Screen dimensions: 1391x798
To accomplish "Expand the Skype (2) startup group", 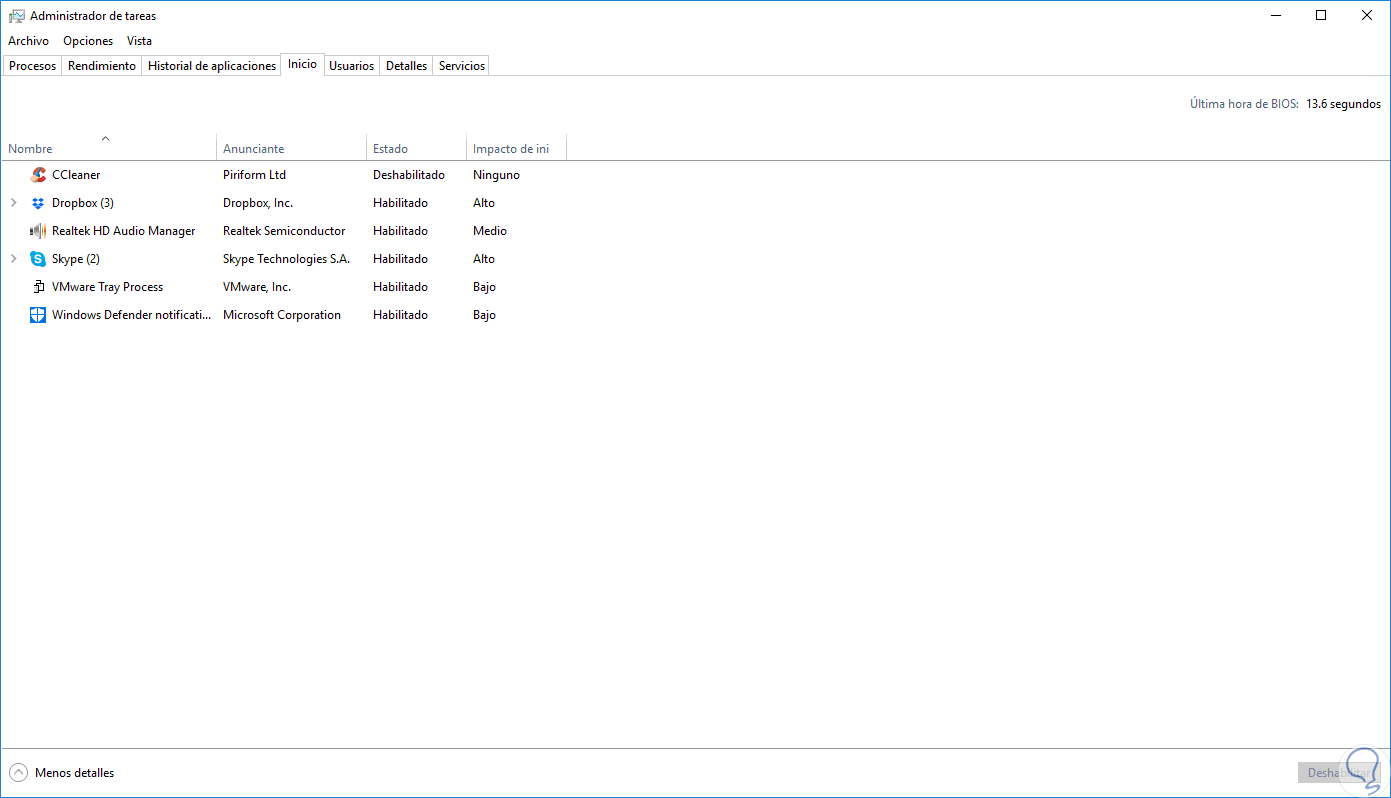I will pyautogui.click(x=14, y=259).
